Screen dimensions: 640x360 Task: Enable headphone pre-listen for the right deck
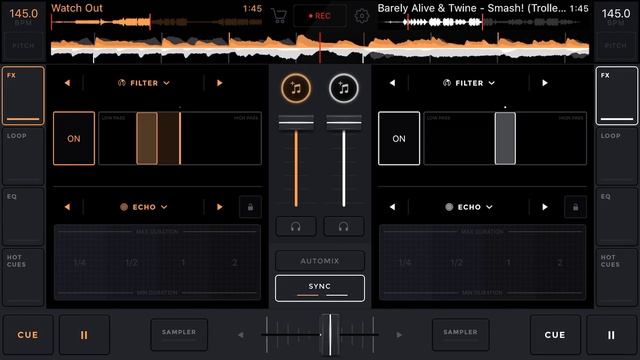point(344,227)
